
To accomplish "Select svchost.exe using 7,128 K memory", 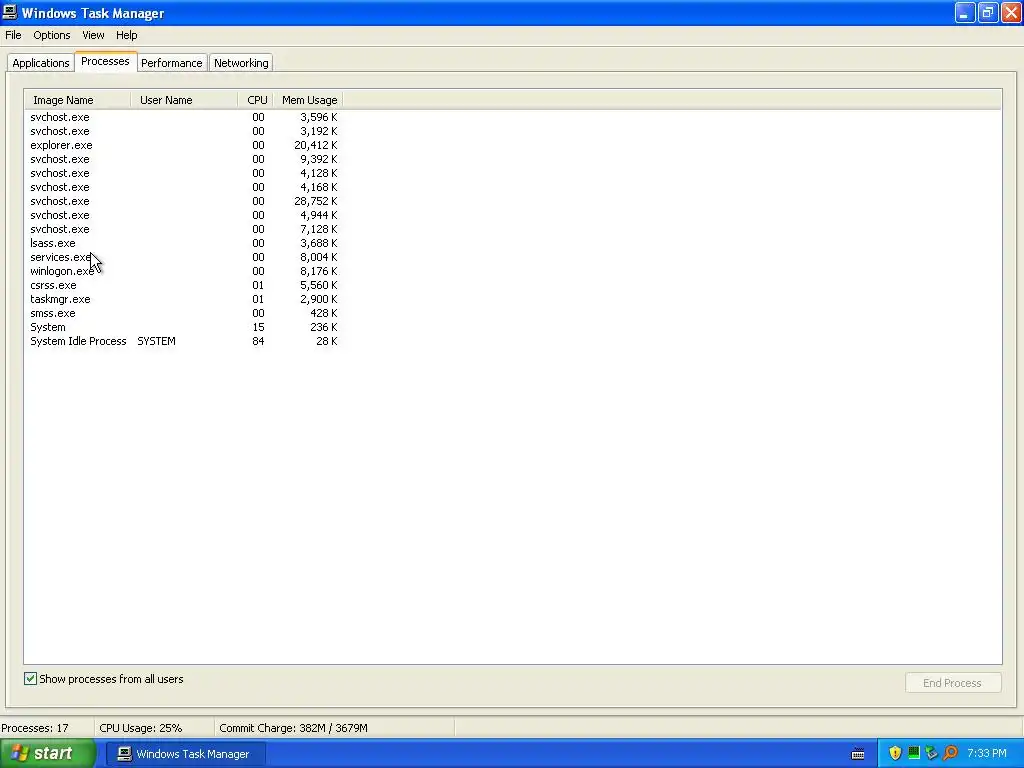I will [x=184, y=229].
